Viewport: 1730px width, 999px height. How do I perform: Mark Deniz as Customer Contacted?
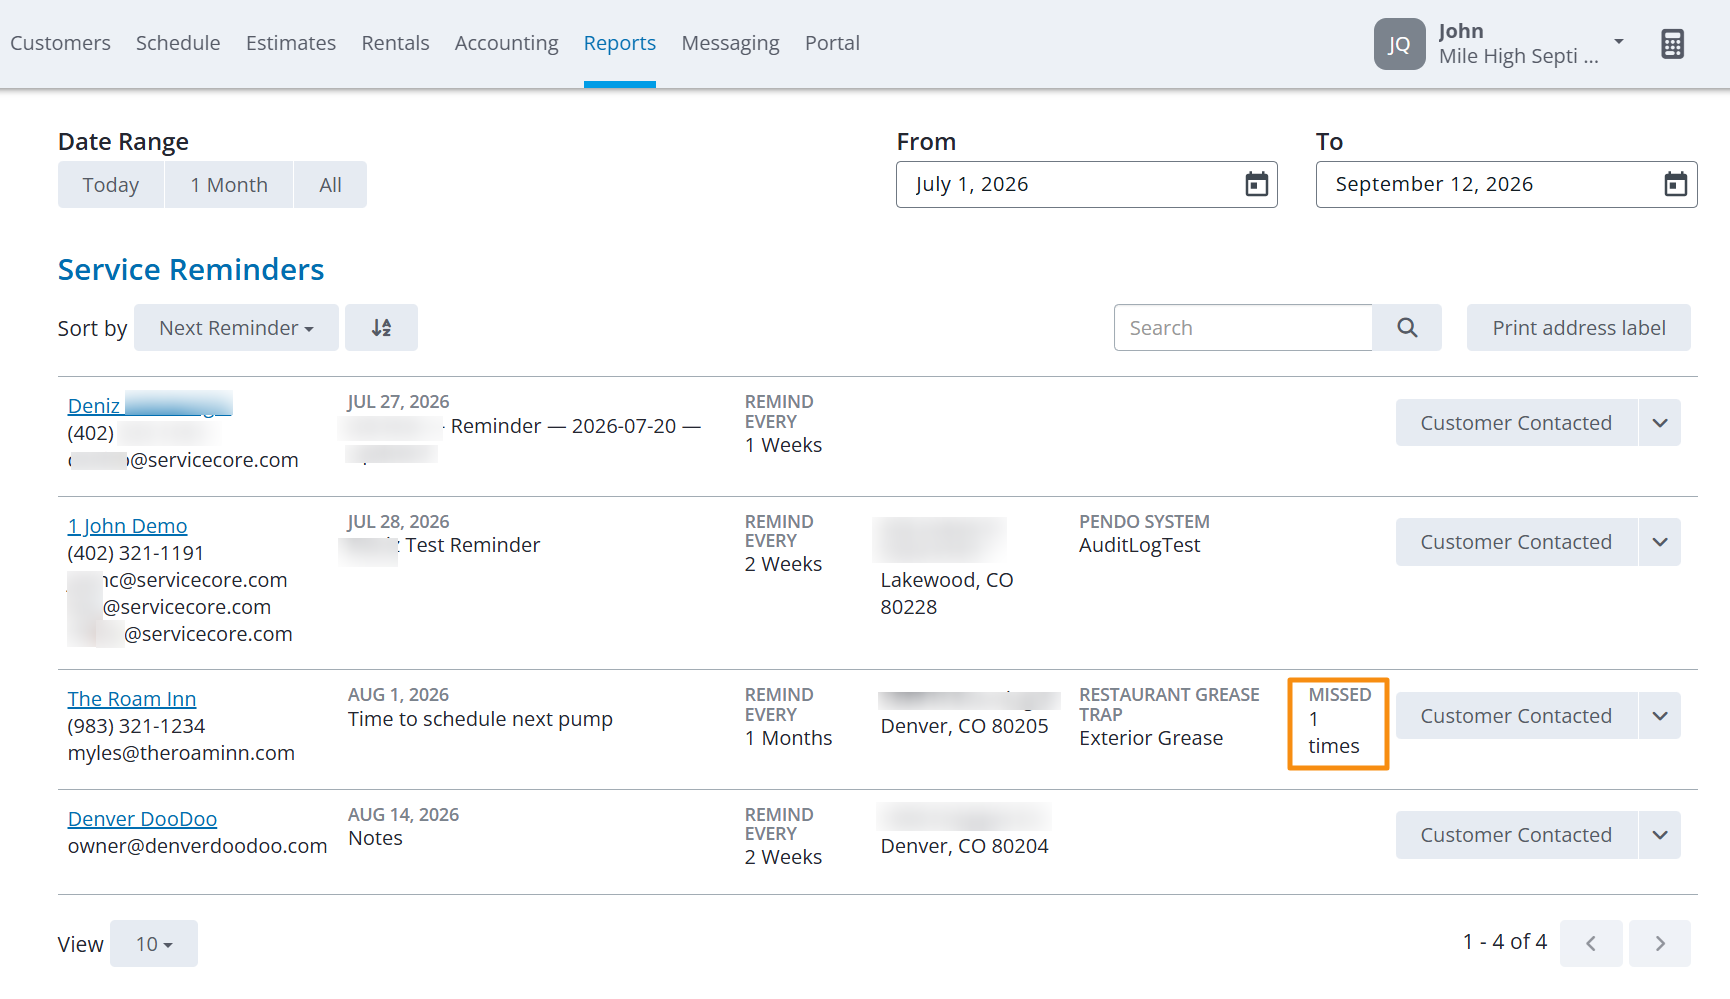click(x=1516, y=423)
